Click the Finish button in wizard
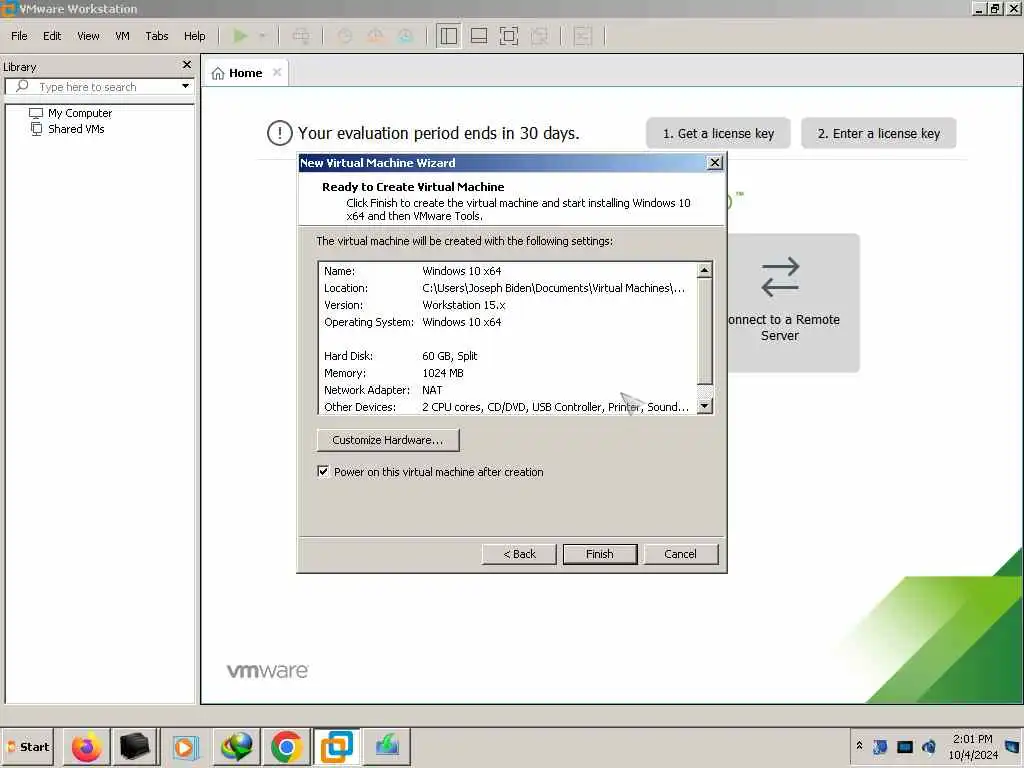Viewport: 1024px width, 768px height. pos(600,554)
